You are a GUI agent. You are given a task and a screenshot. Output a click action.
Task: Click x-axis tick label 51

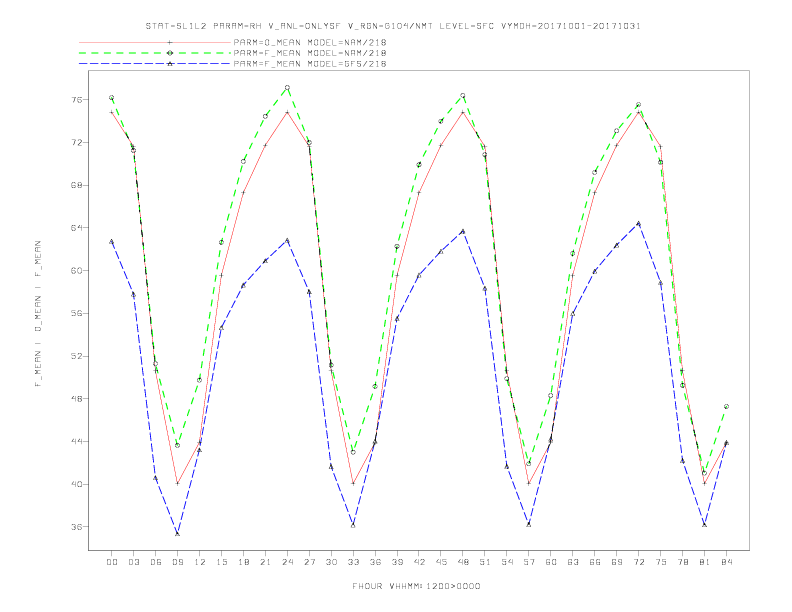tap(485, 562)
